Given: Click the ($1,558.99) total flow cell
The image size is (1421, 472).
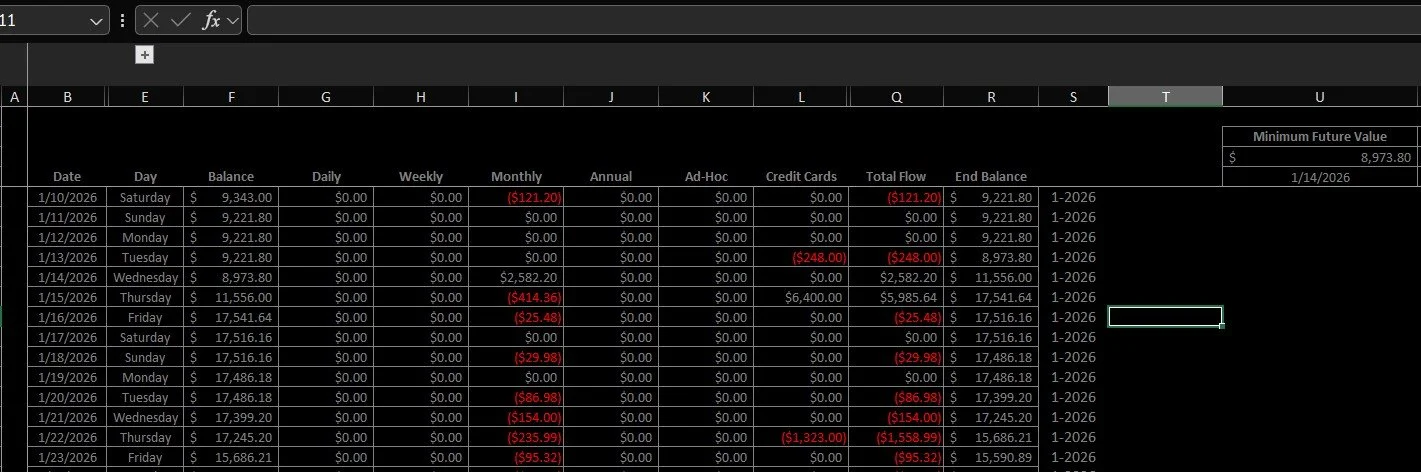Looking at the screenshot, I should click(896, 437).
